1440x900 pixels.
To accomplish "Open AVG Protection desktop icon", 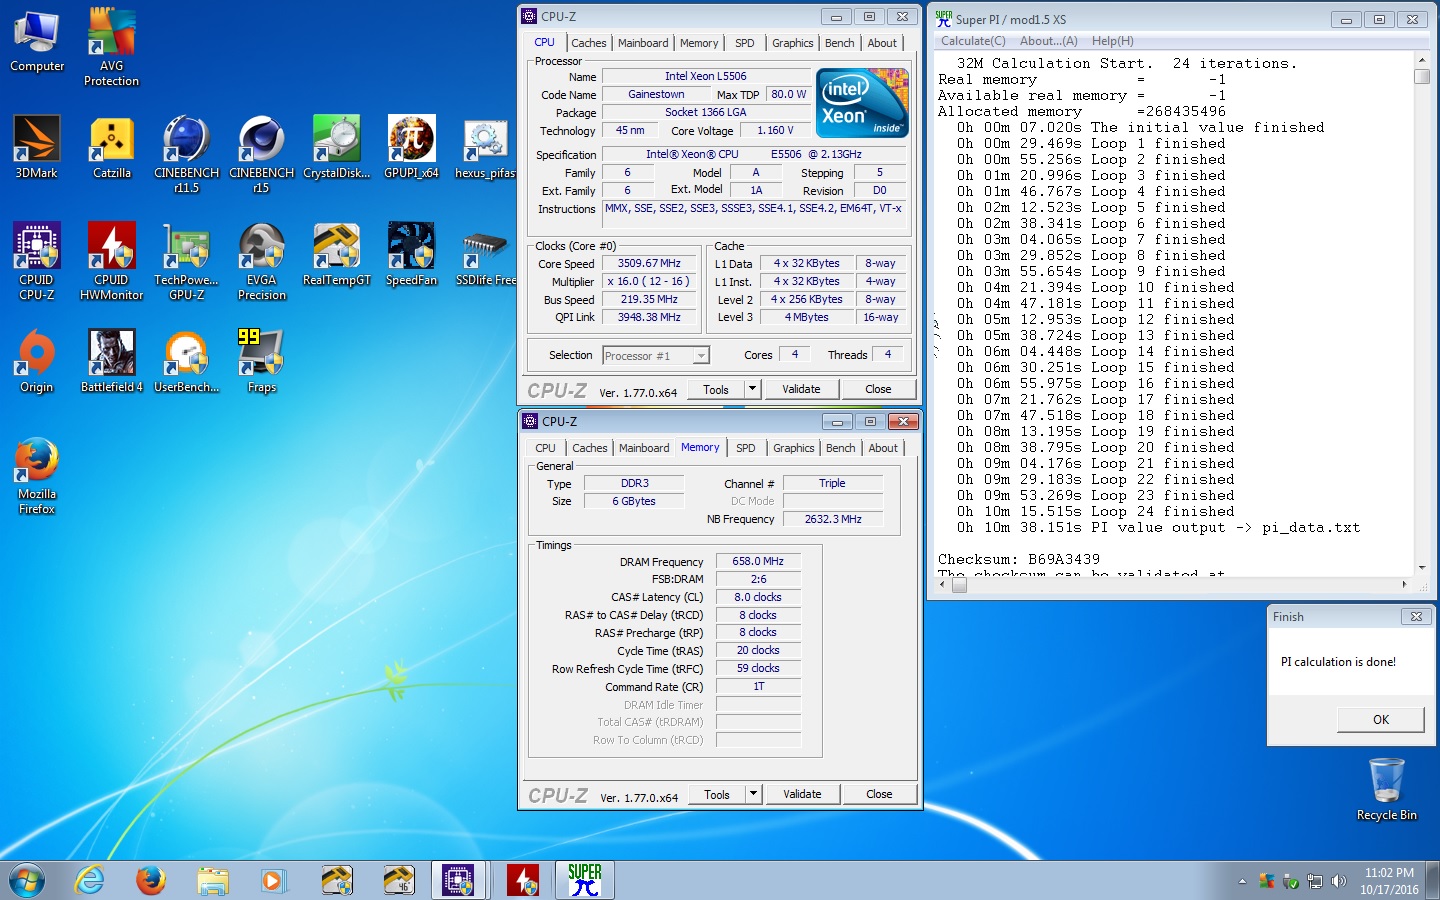I will click(x=112, y=47).
